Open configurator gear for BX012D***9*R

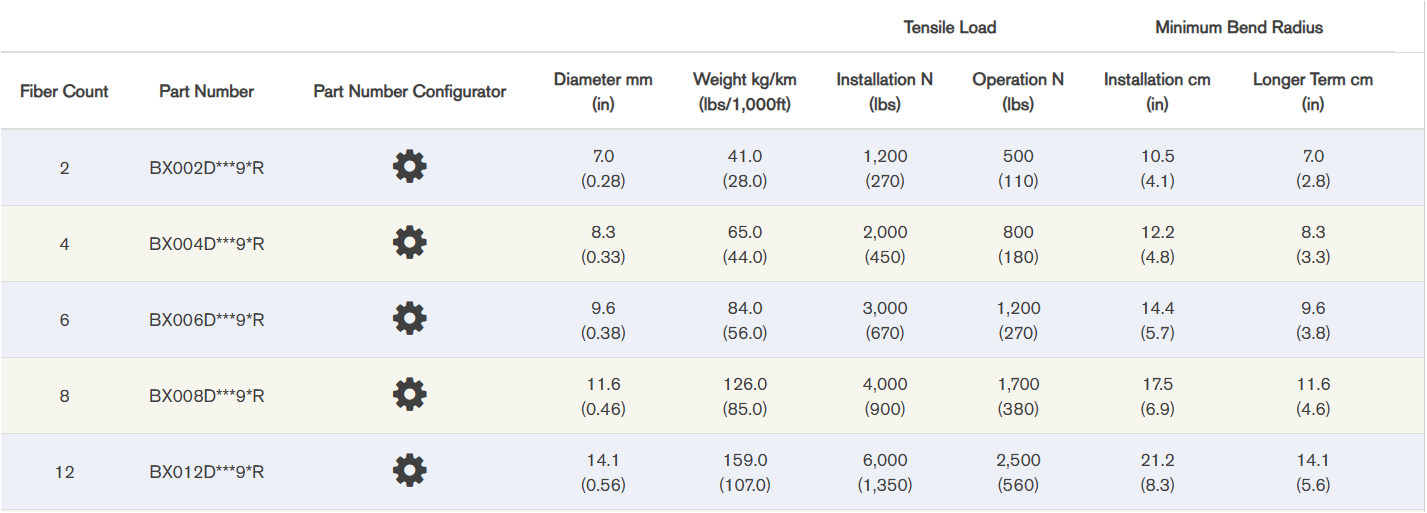(409, 470)
